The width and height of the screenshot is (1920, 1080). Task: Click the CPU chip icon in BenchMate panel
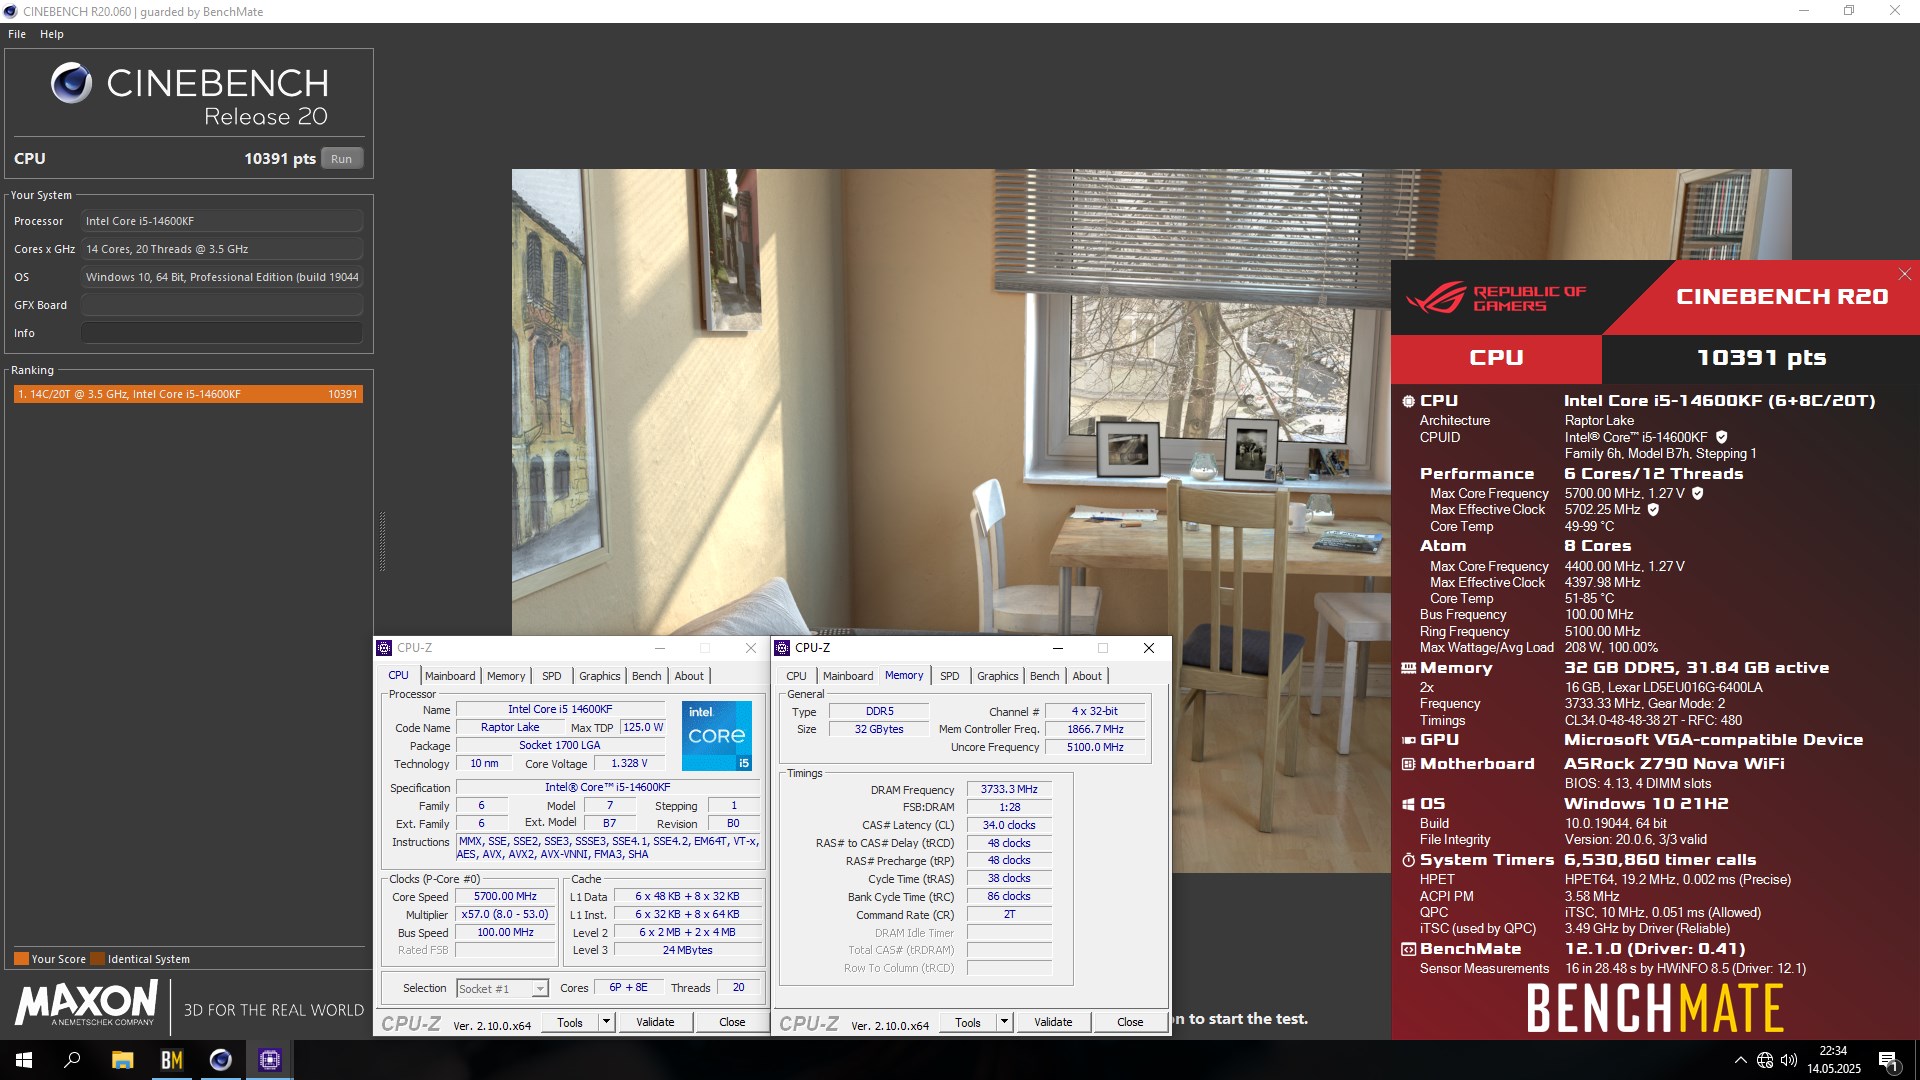1408,401
